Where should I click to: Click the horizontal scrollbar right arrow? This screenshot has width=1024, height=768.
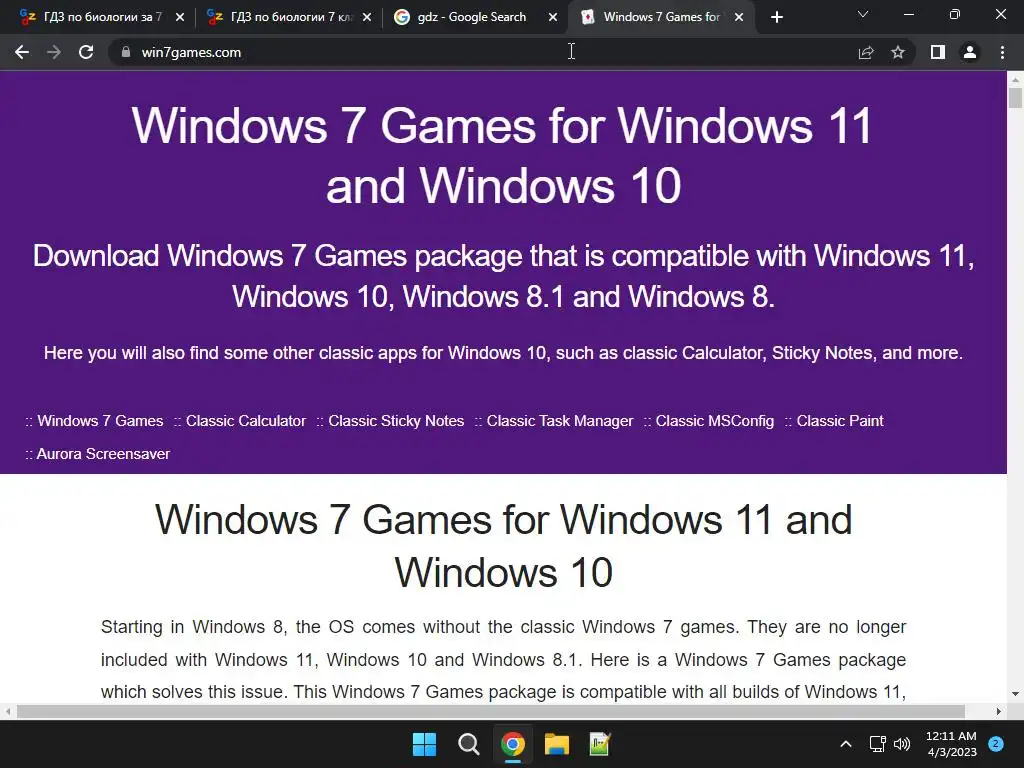point(999,711)
